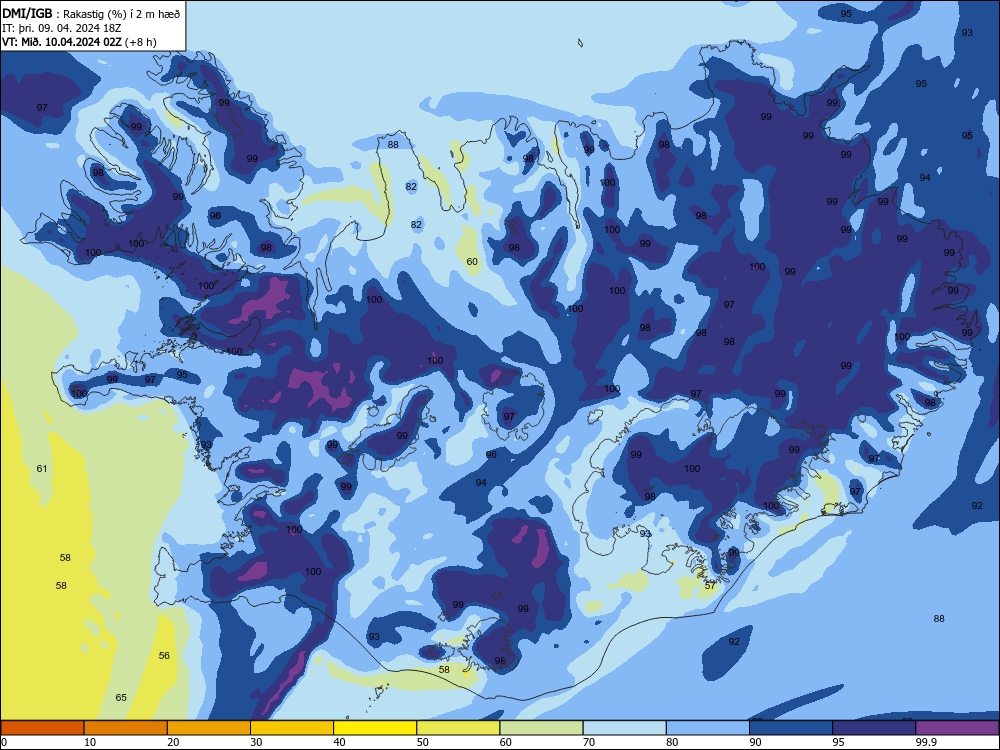This screenshot has height=750, width=1000.
Task: Click the legend tick label '70'
Action: [x=589, y=742]
